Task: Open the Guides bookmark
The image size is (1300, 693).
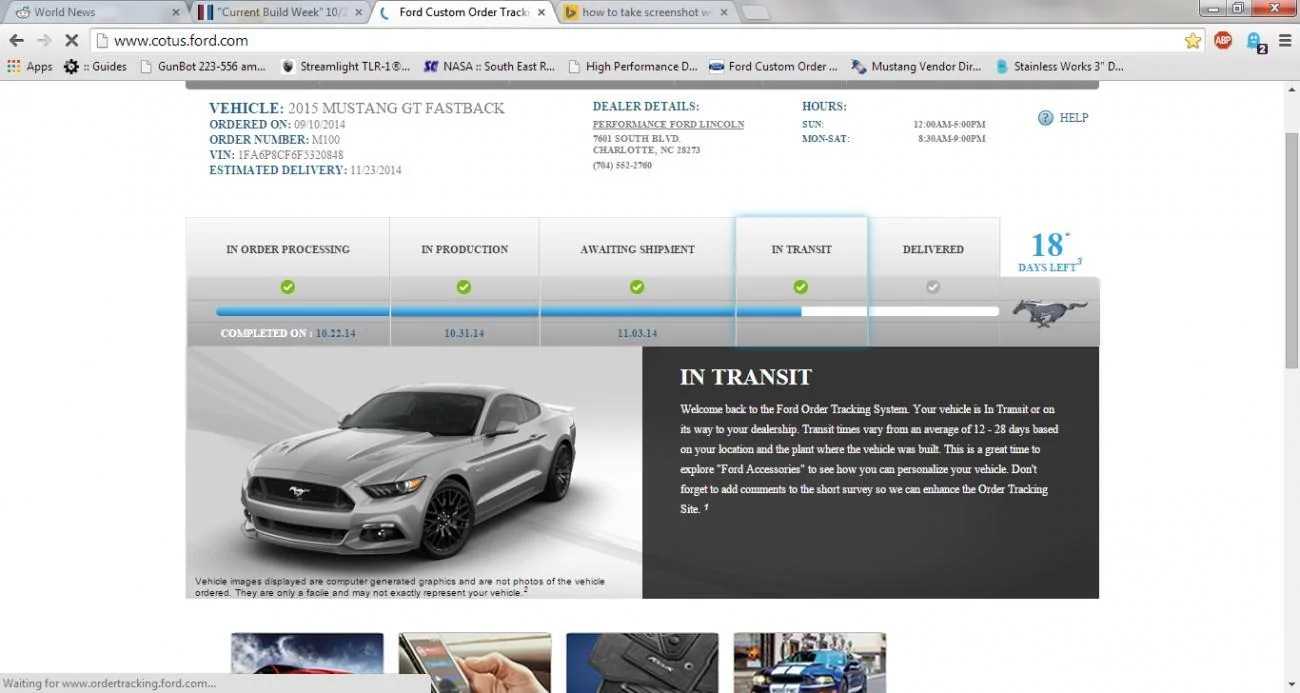Action: (95, 67)
